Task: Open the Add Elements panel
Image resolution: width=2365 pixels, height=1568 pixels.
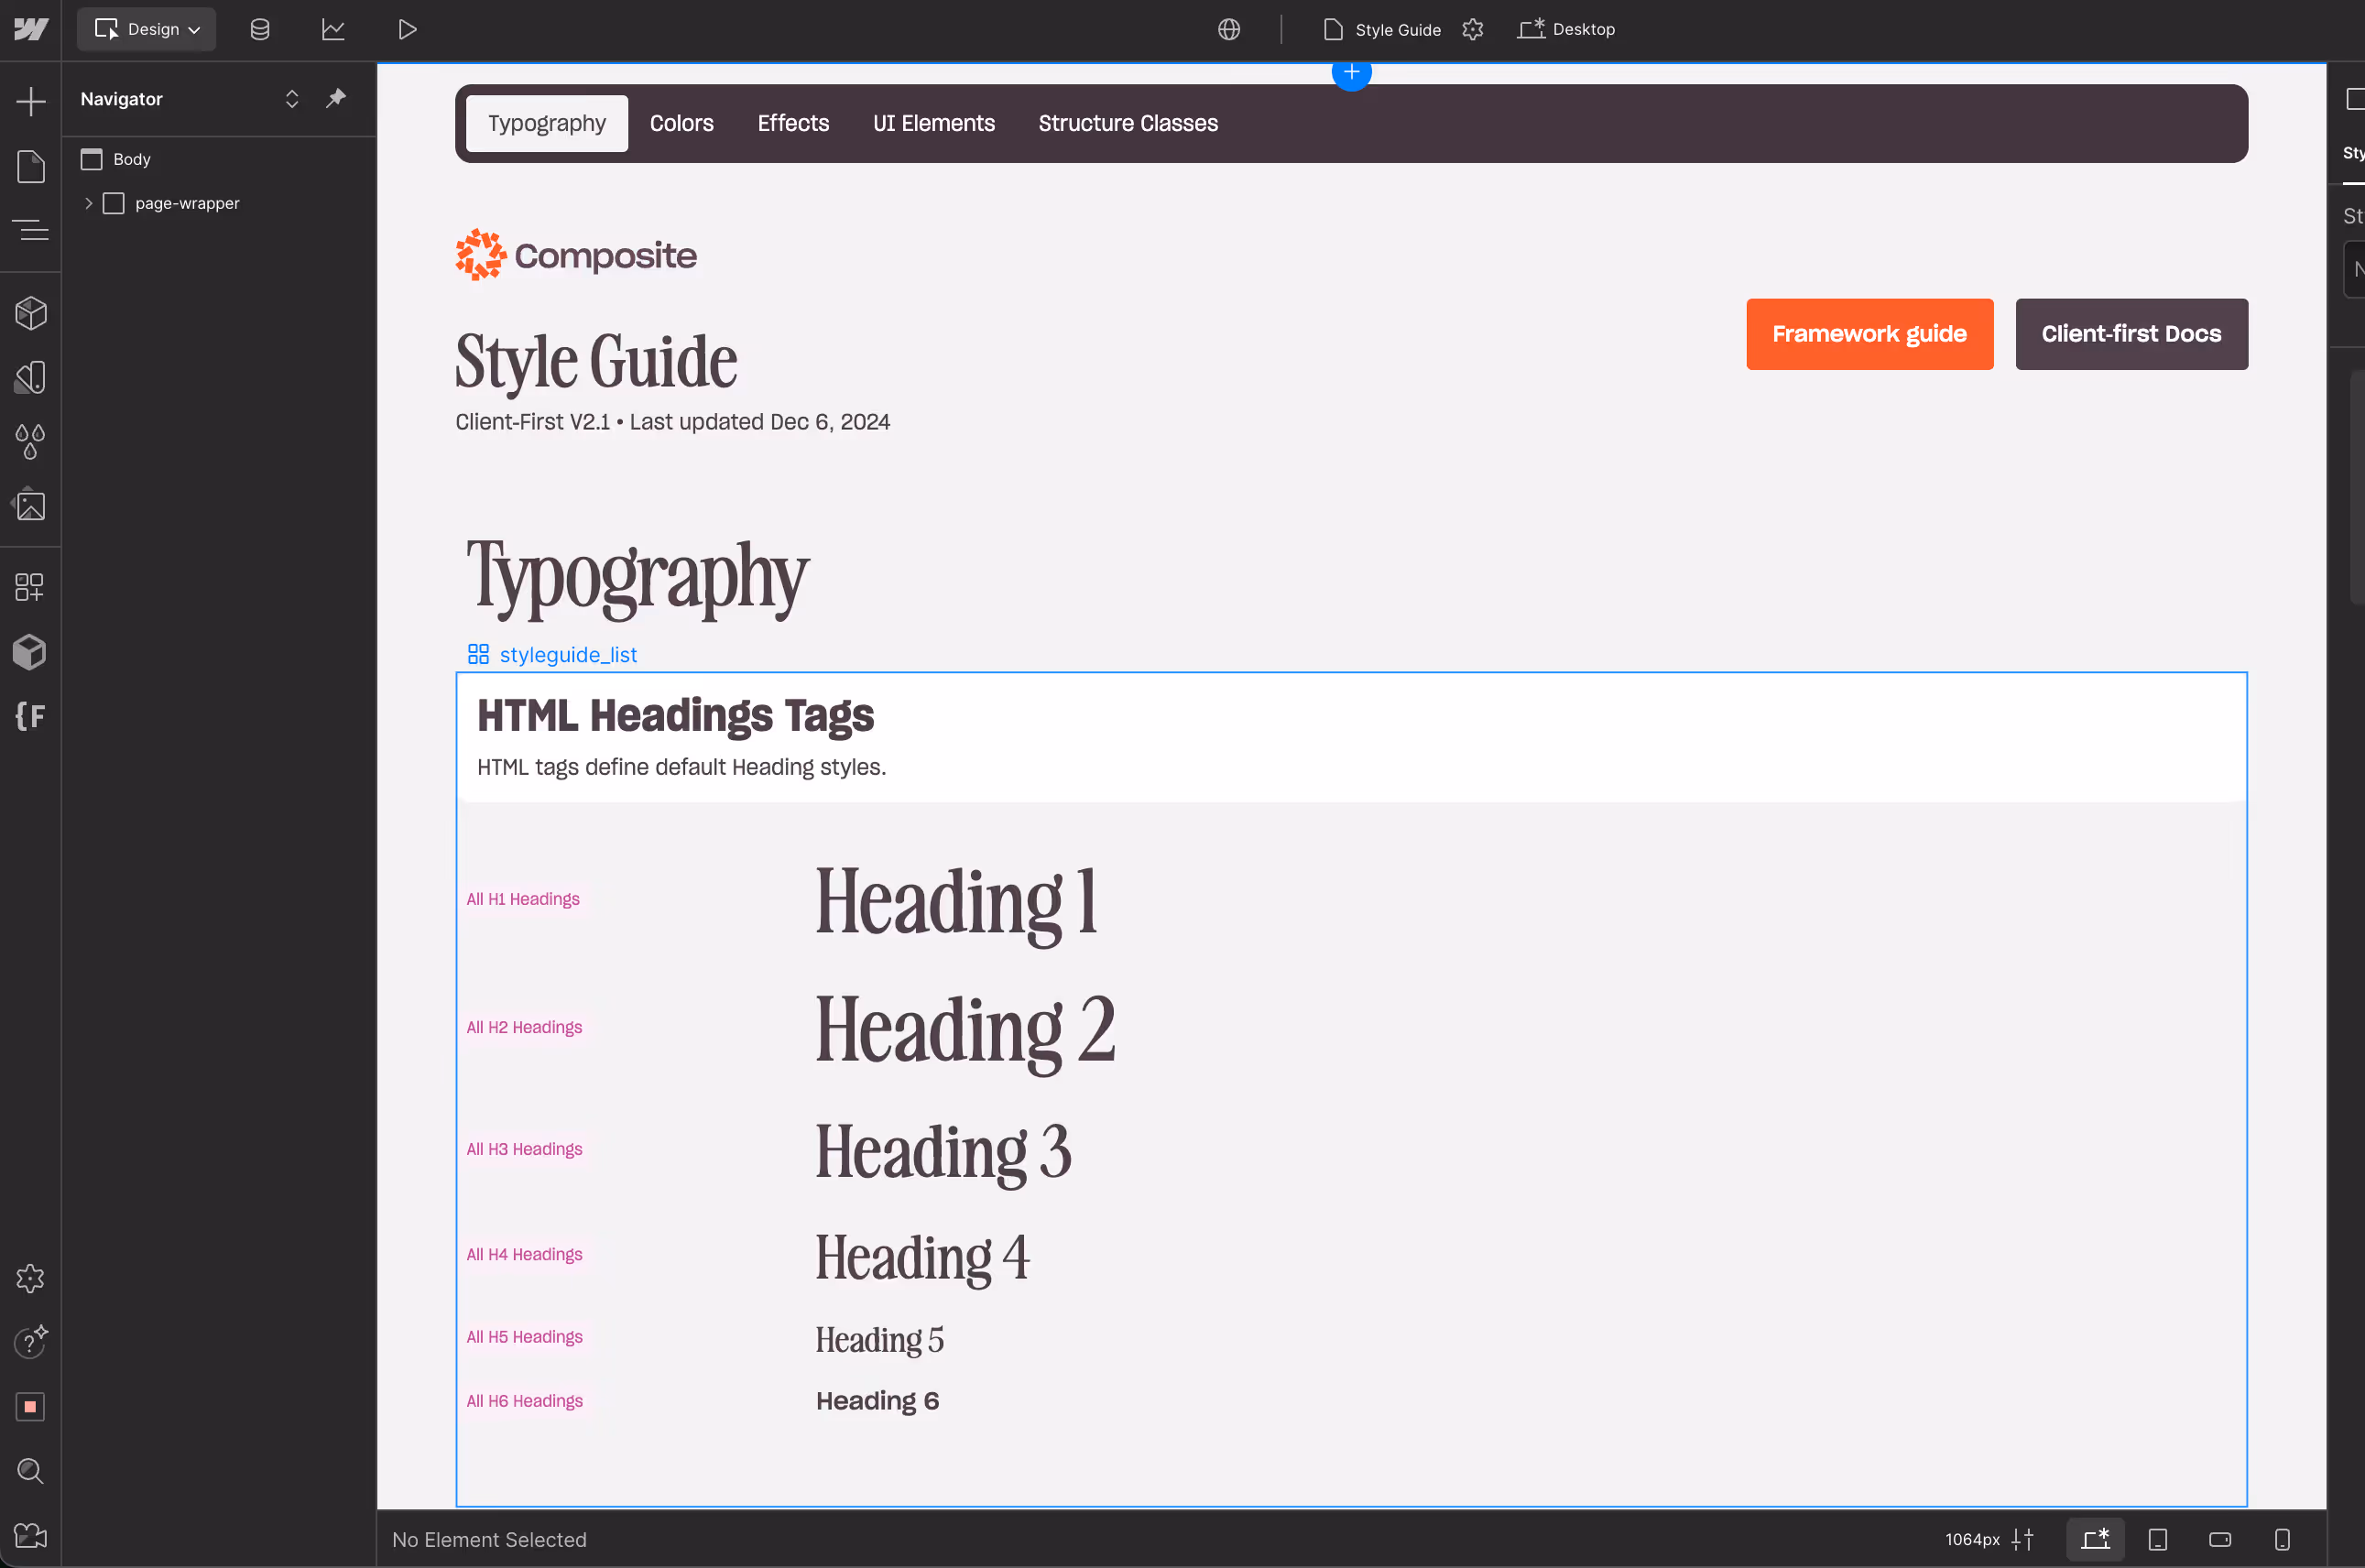Action: click(30, 101)
